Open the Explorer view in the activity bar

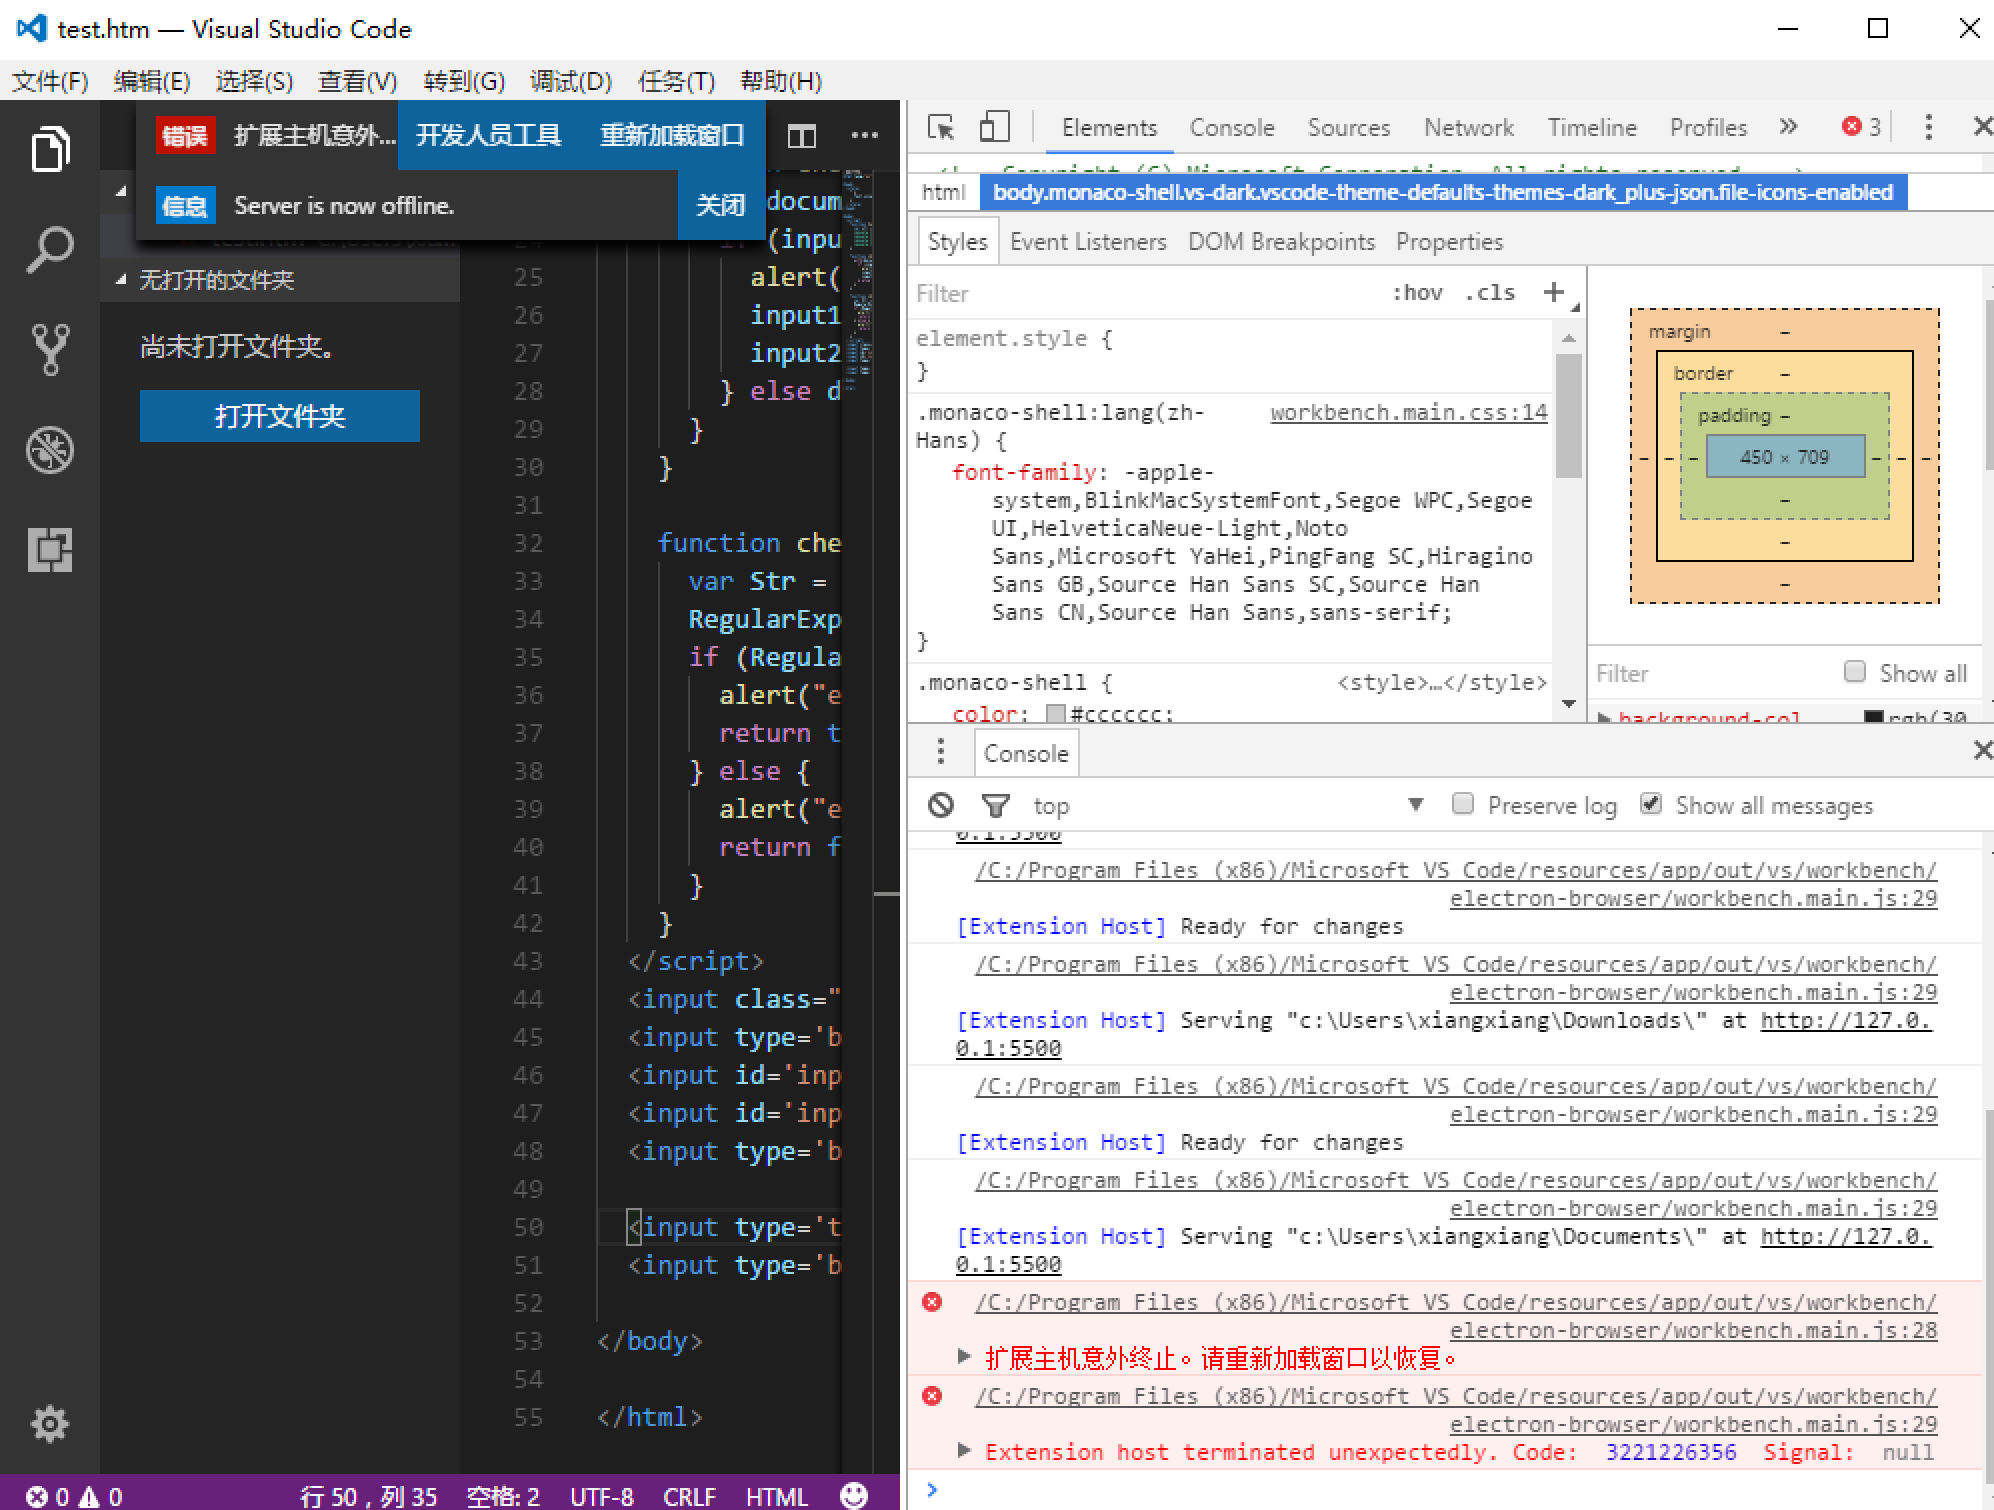tap(50, 149)
